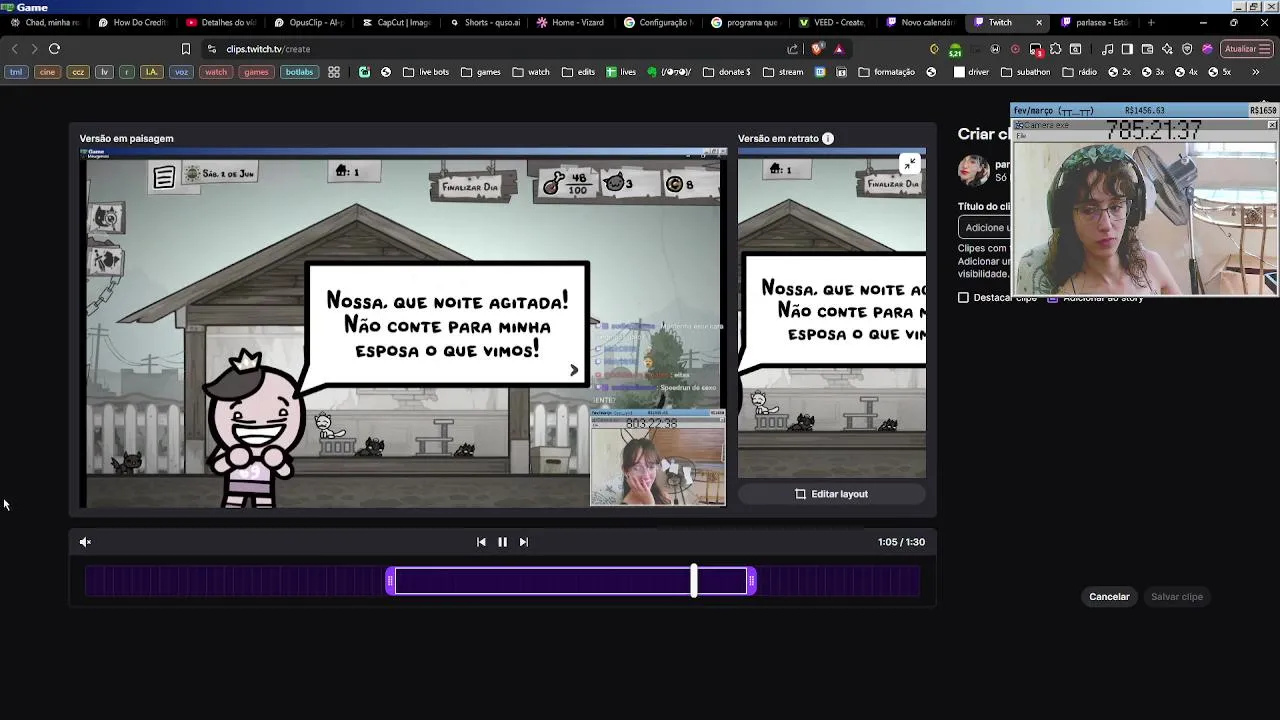Open the Brave wallet icon
The image size is (1280, 720).
click(1147, 48)
